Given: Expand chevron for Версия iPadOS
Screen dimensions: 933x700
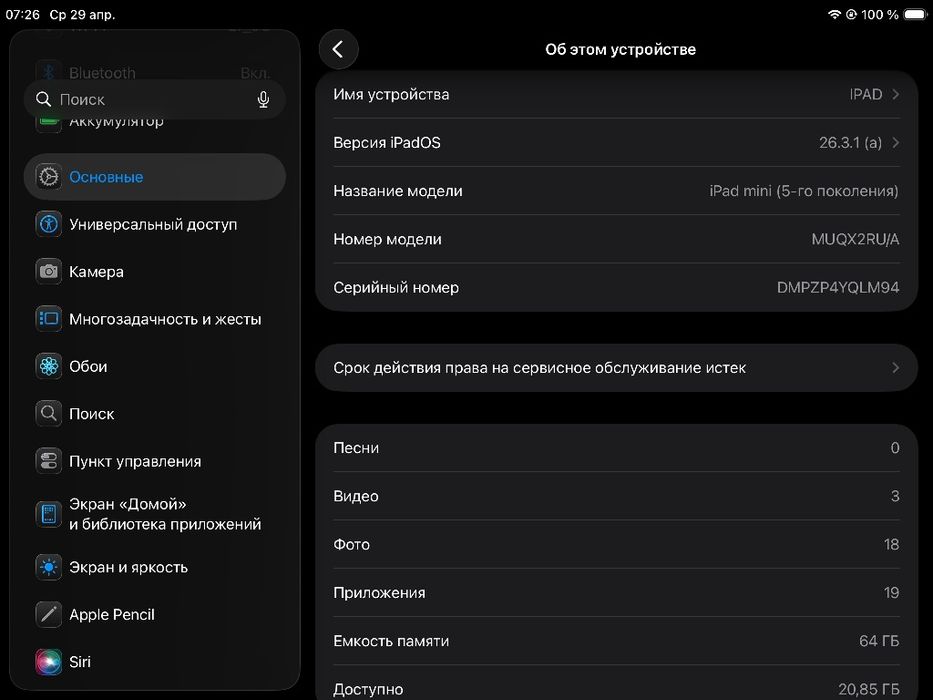Looking at the screenshot, I should click(896, 142).
